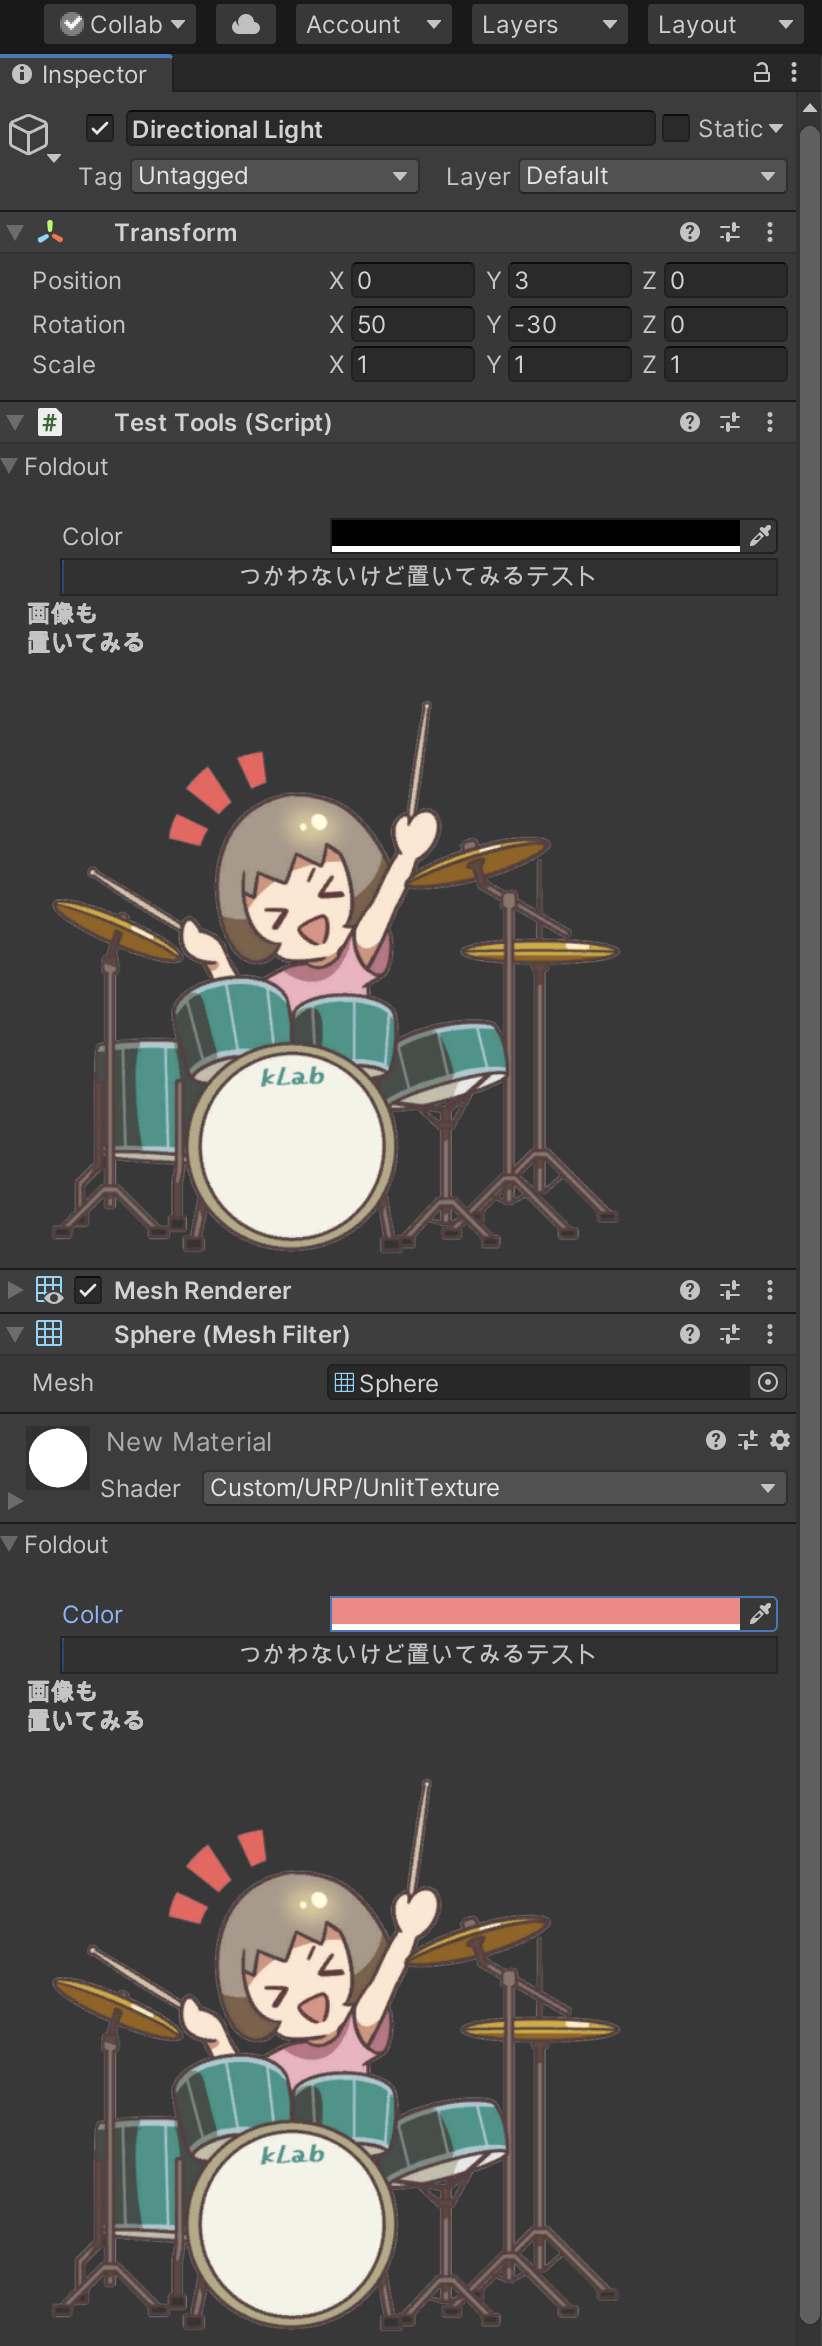Open the Mesh object picker circle

768,1383
